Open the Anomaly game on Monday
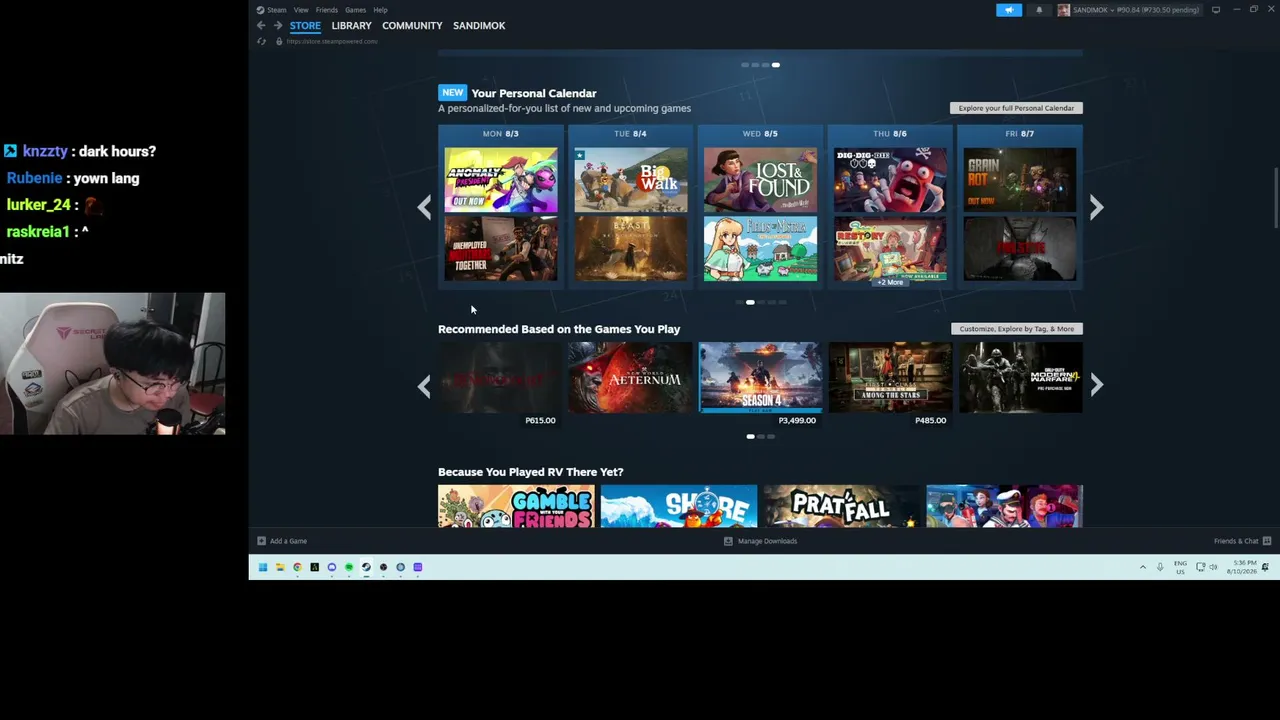 (x=501, y=180)
